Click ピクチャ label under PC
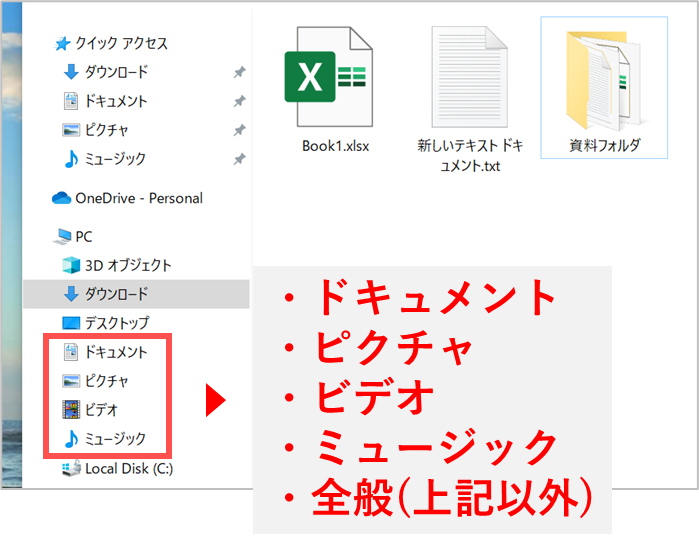The image size is (699, 551). pyautogui.click(x=107, y=381)
